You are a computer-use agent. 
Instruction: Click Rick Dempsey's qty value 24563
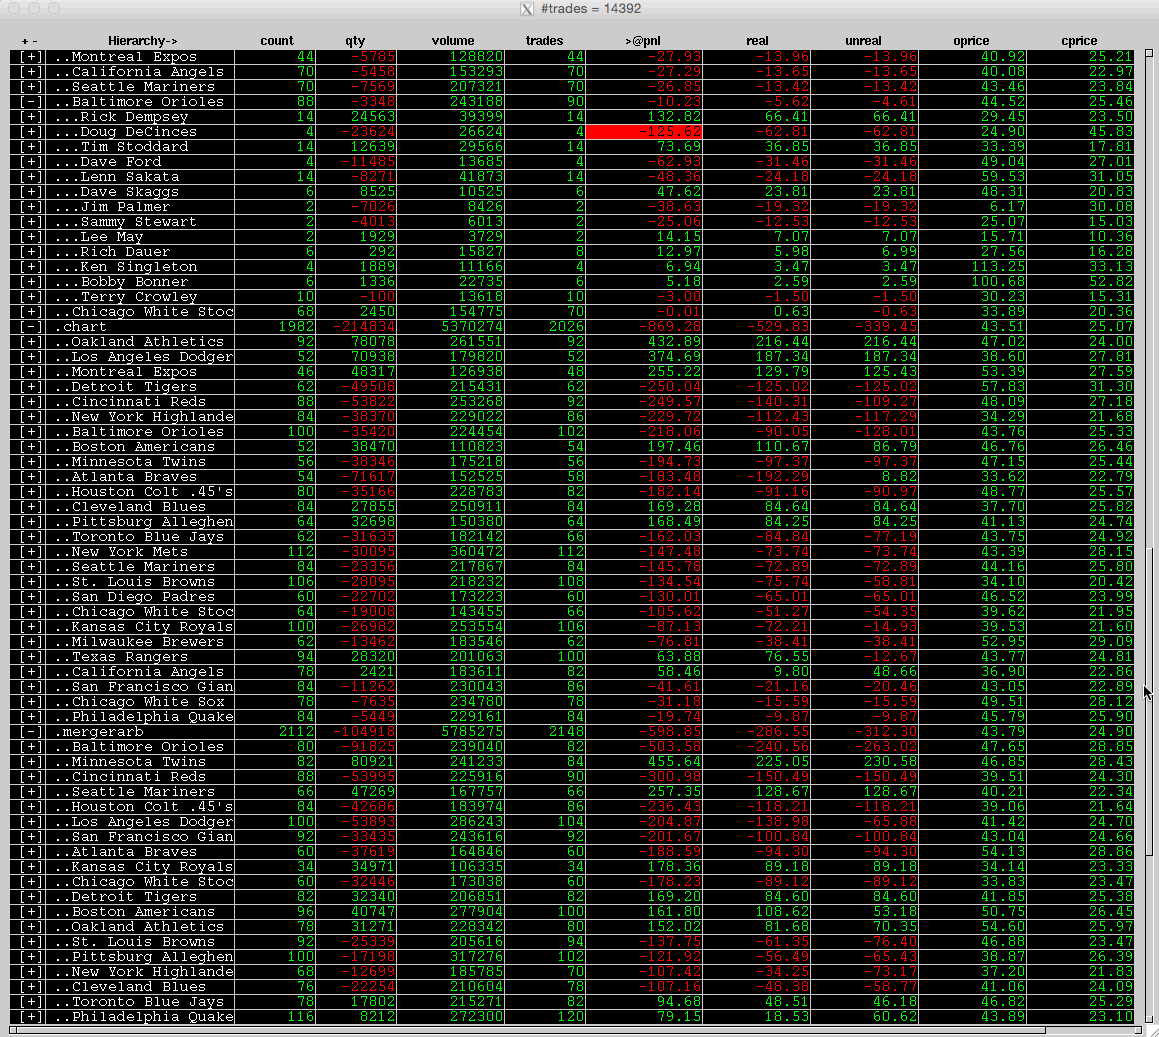(x=373, y=117)
